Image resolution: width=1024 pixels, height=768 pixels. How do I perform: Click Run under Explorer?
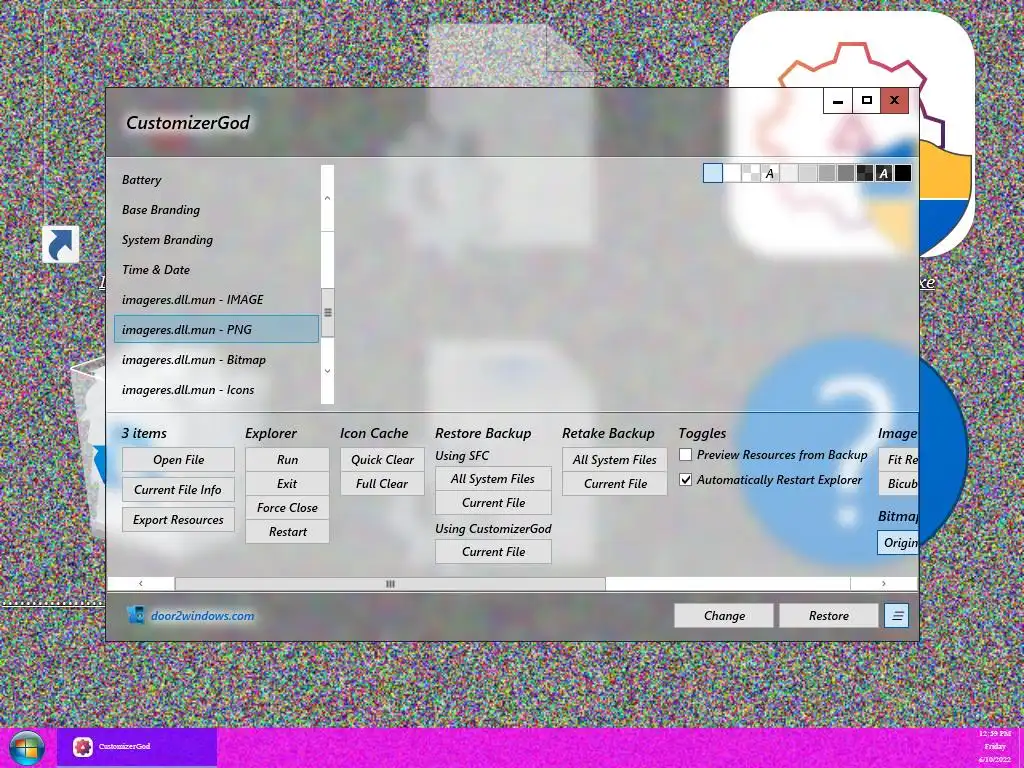[287, 460]
